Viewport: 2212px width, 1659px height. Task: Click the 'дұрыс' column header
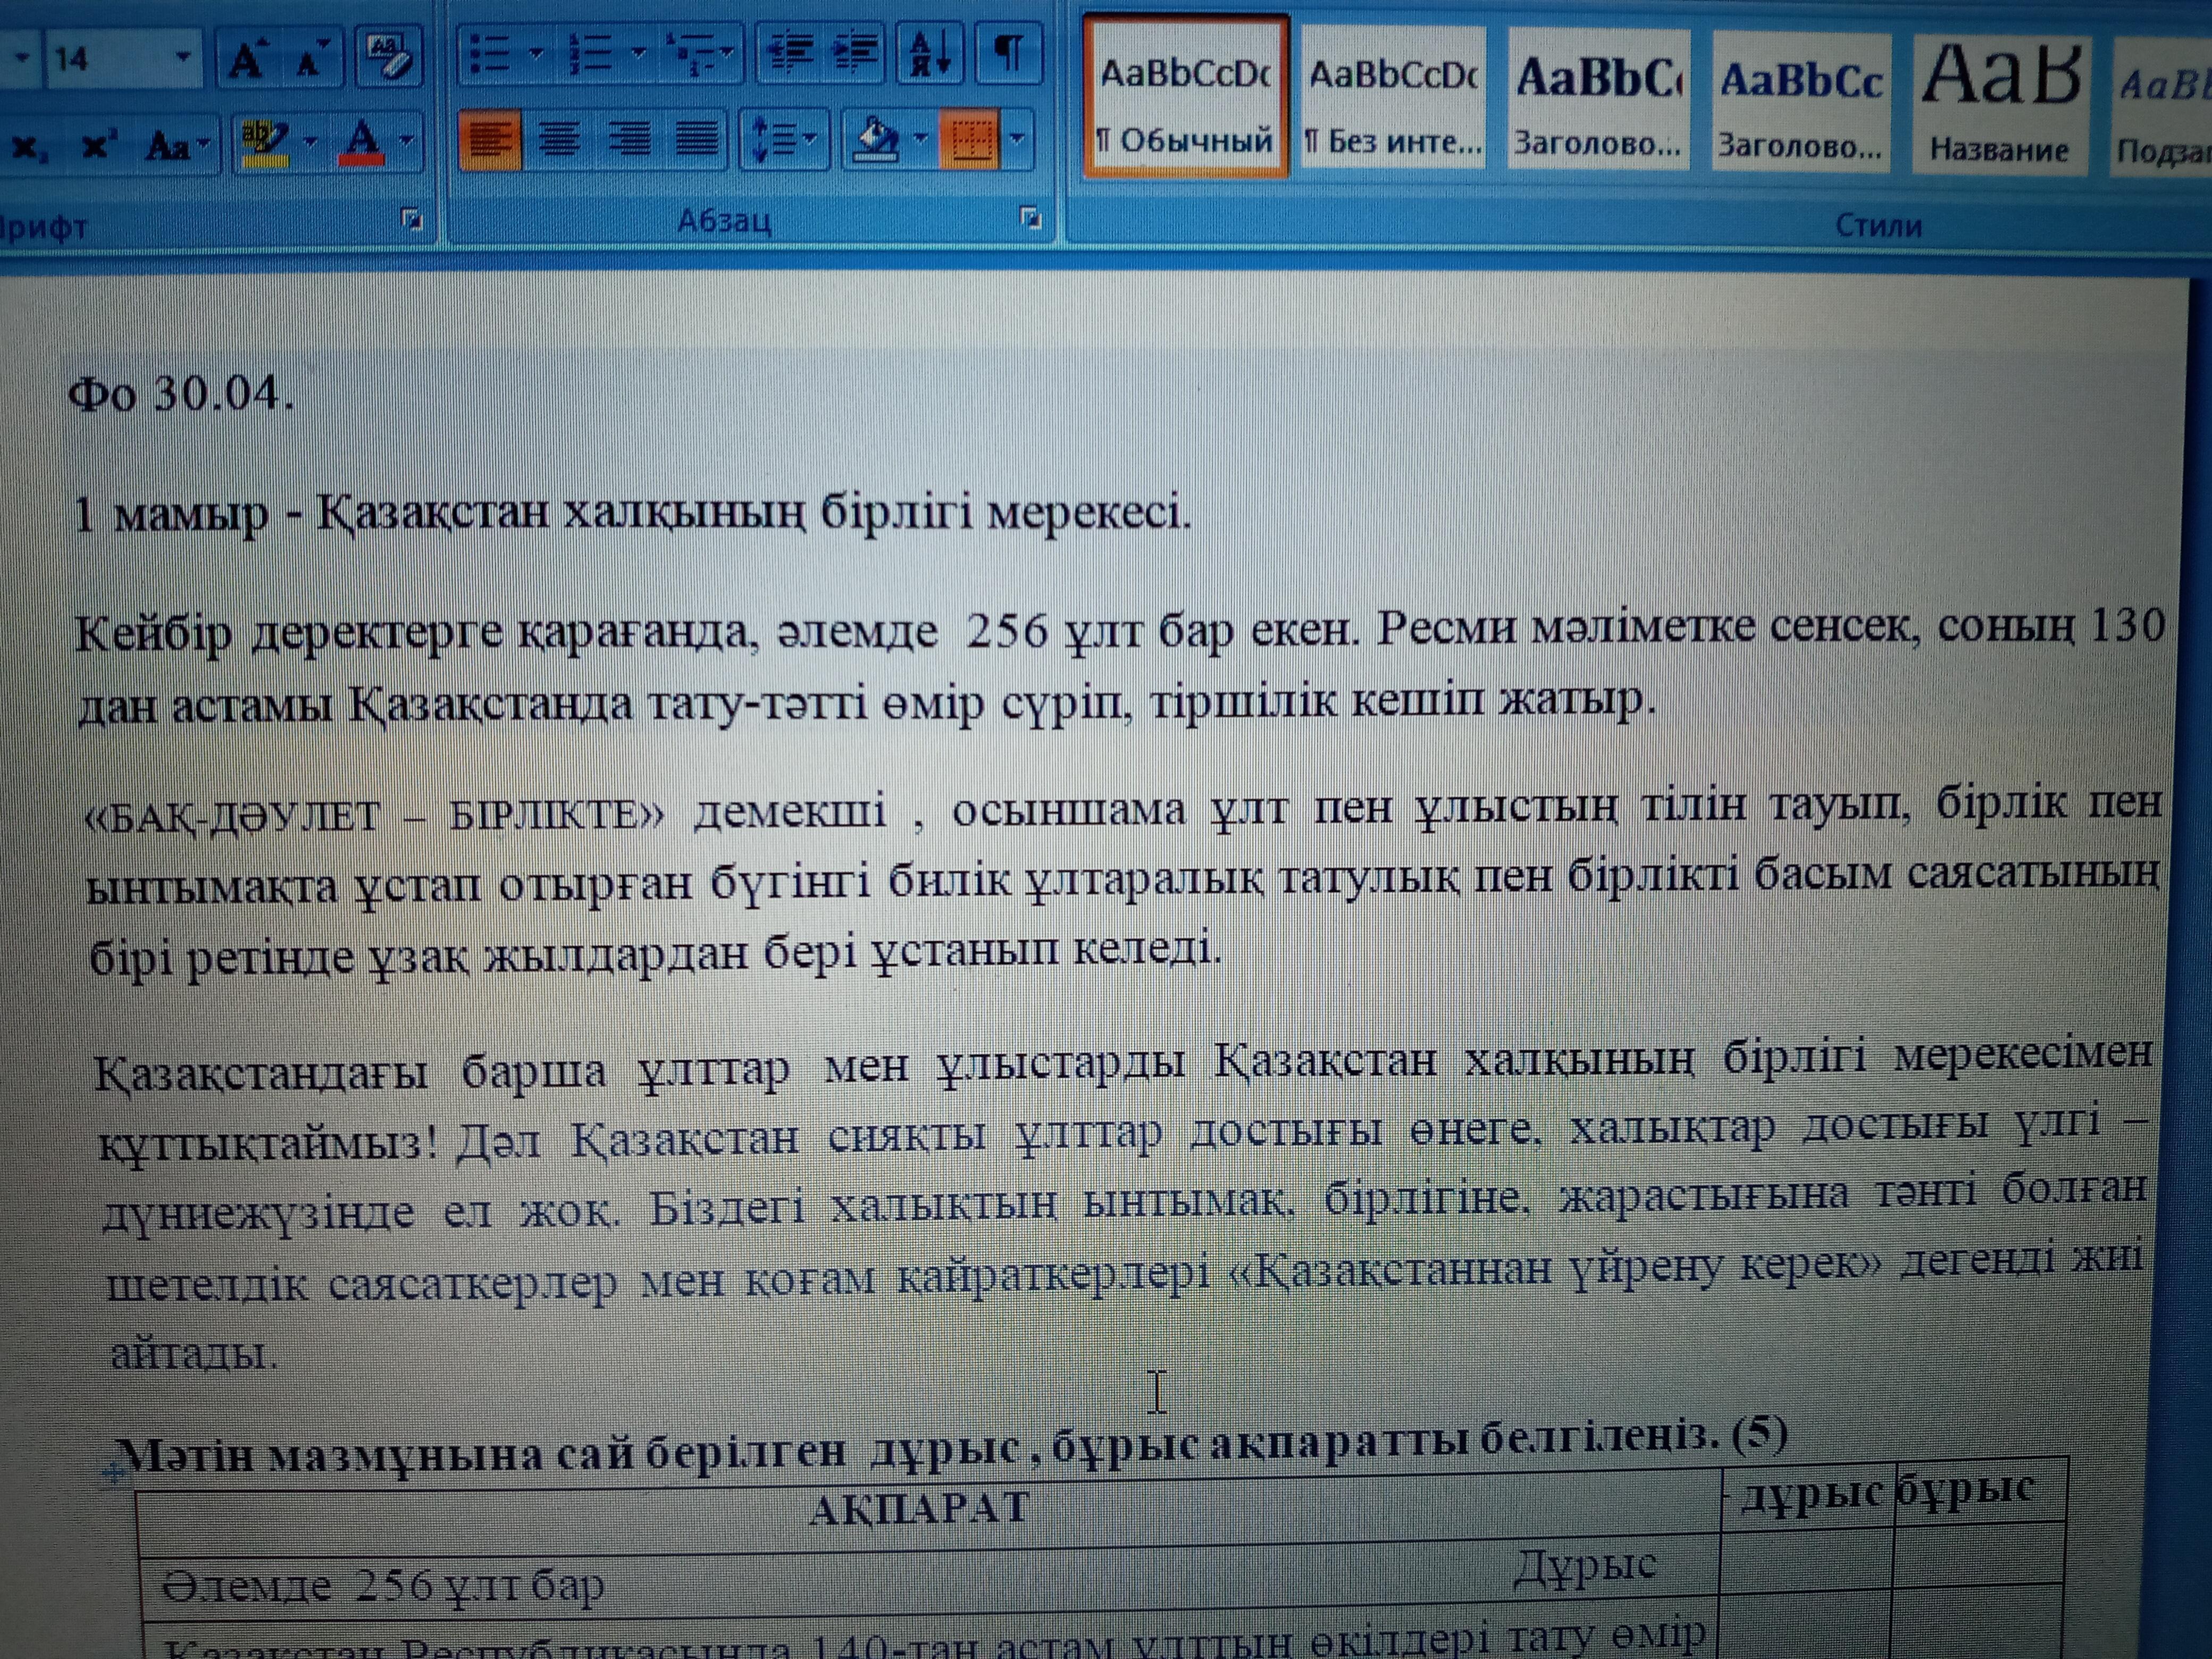[x=1811, y=1494]
